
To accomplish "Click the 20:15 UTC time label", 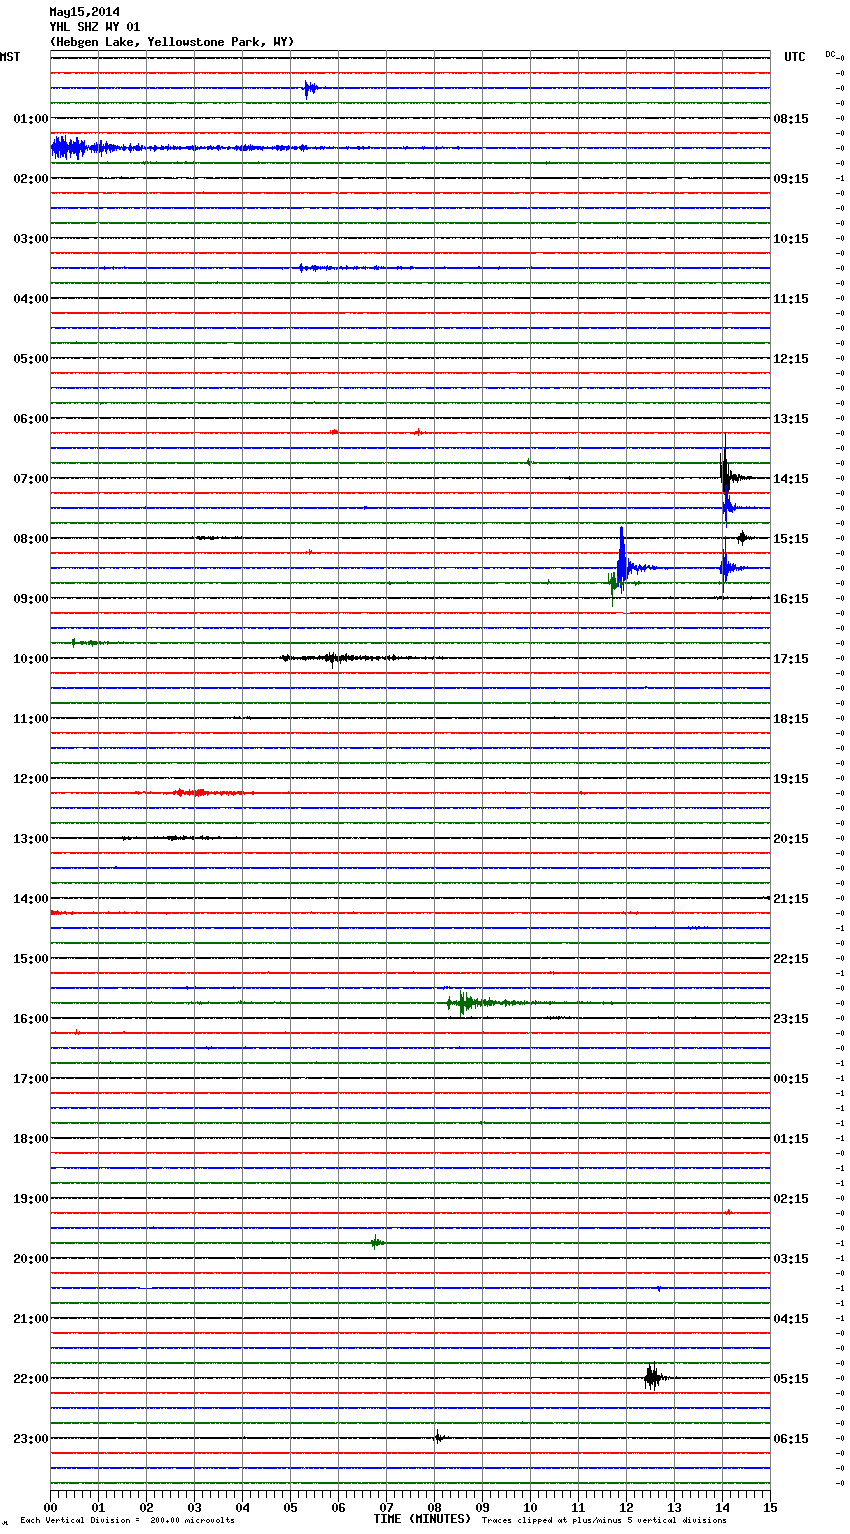I will pos(791,839).
